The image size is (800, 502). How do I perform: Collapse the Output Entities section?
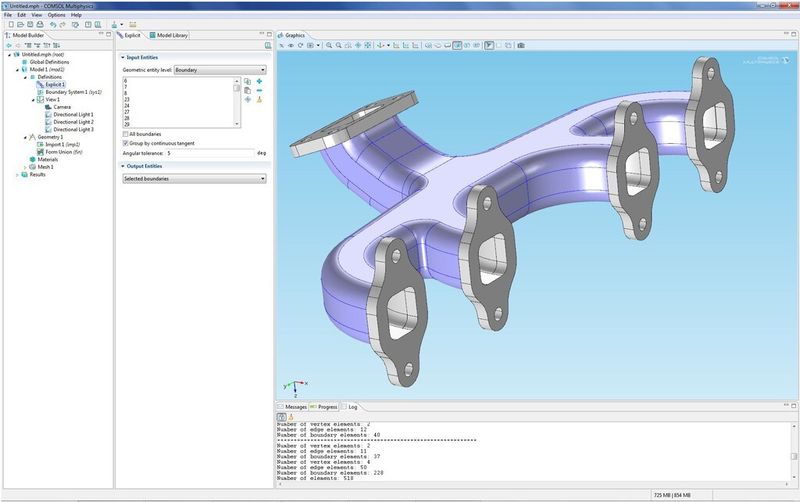click(x=122, y=166)
